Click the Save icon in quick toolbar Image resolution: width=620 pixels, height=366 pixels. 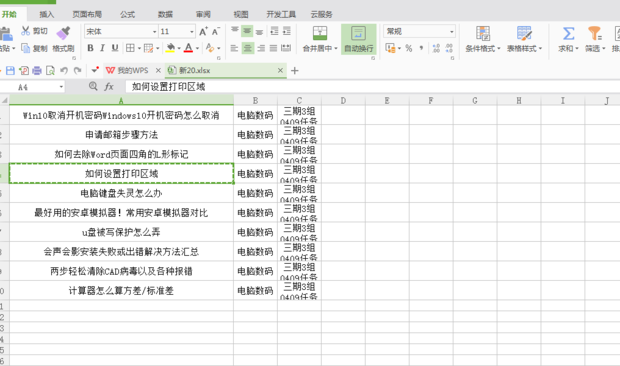pyautogui.click(x=10, y=71)
